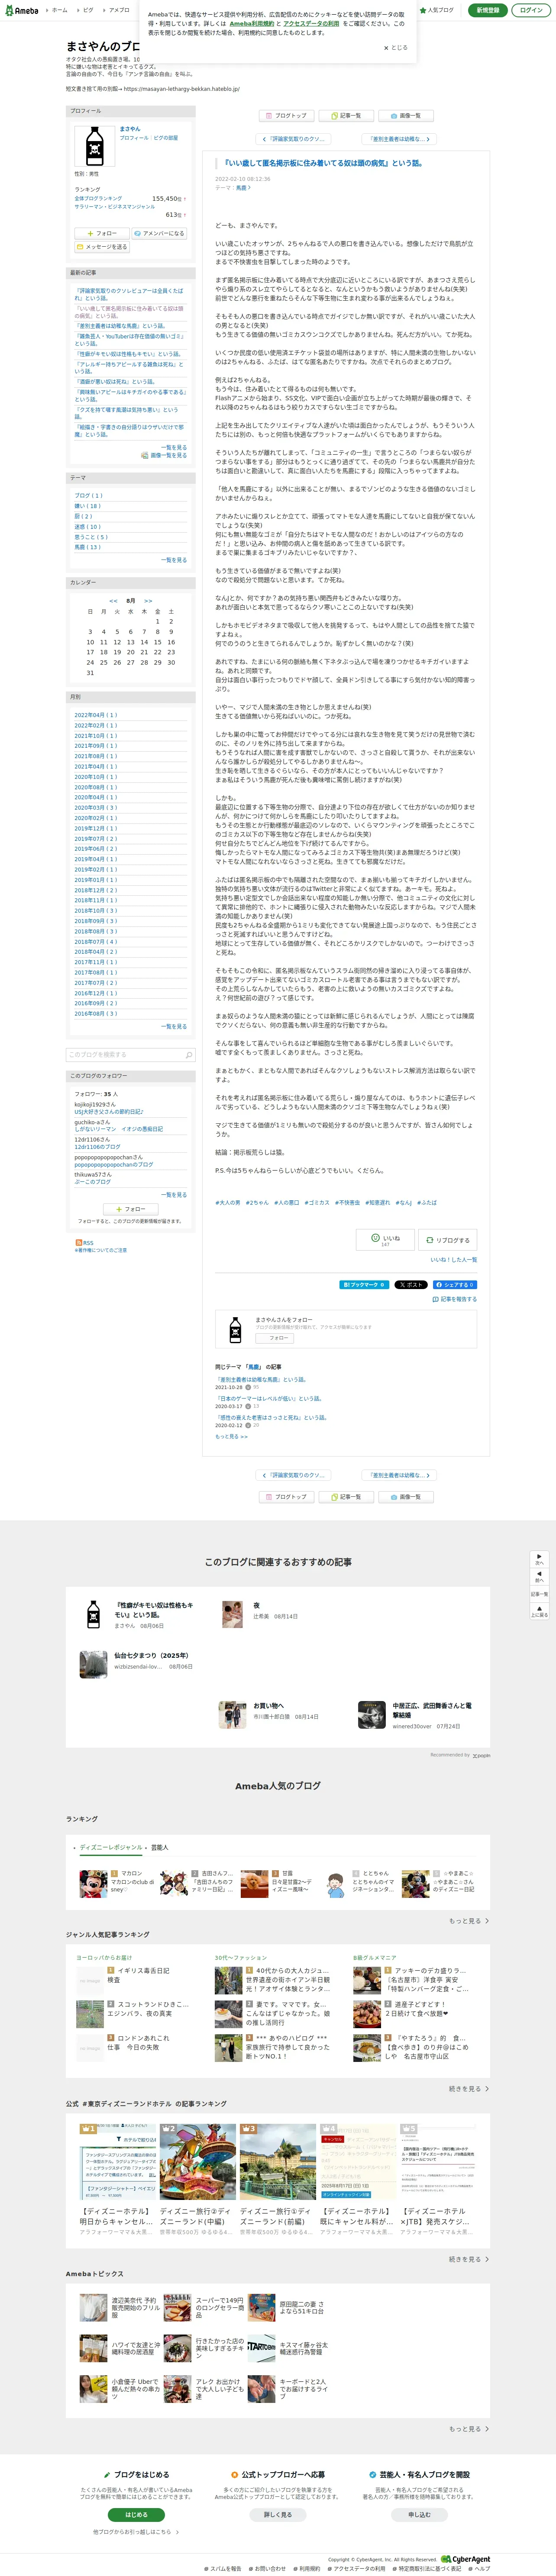556x2576 pixels.
Task: Open the いいね！した人一覧 link
Action: (x=453, y=1260)
